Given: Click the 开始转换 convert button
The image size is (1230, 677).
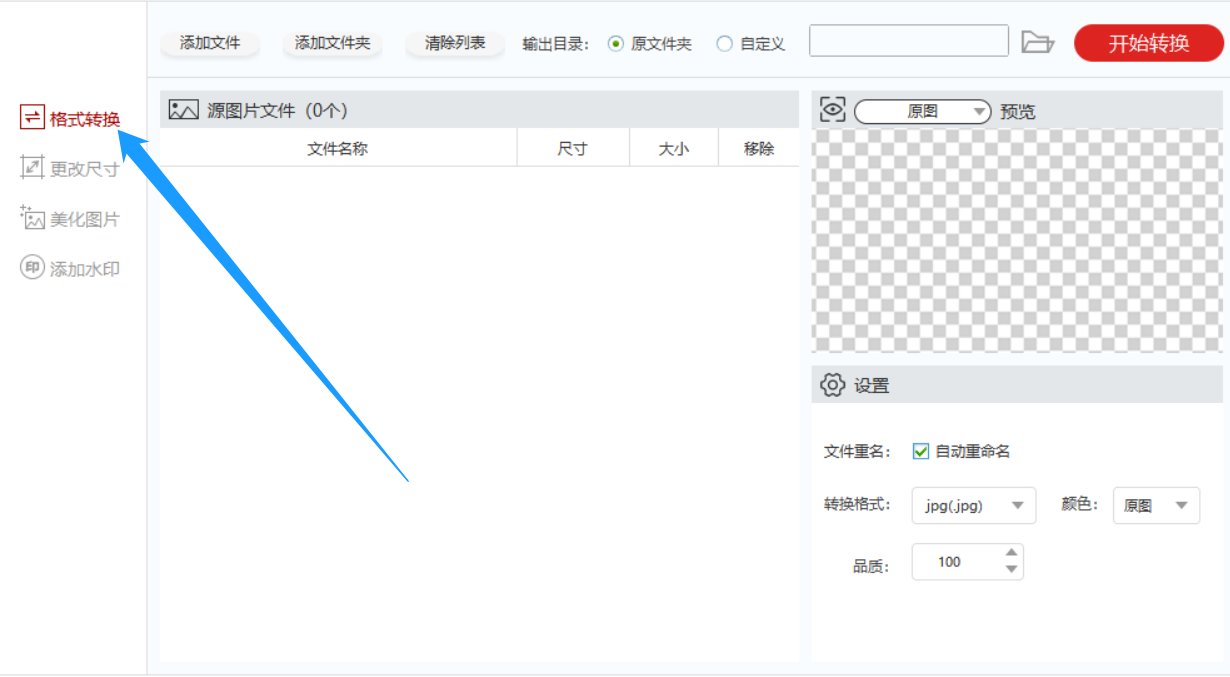Looking at the screenshot, I should tap(1148, 43).
